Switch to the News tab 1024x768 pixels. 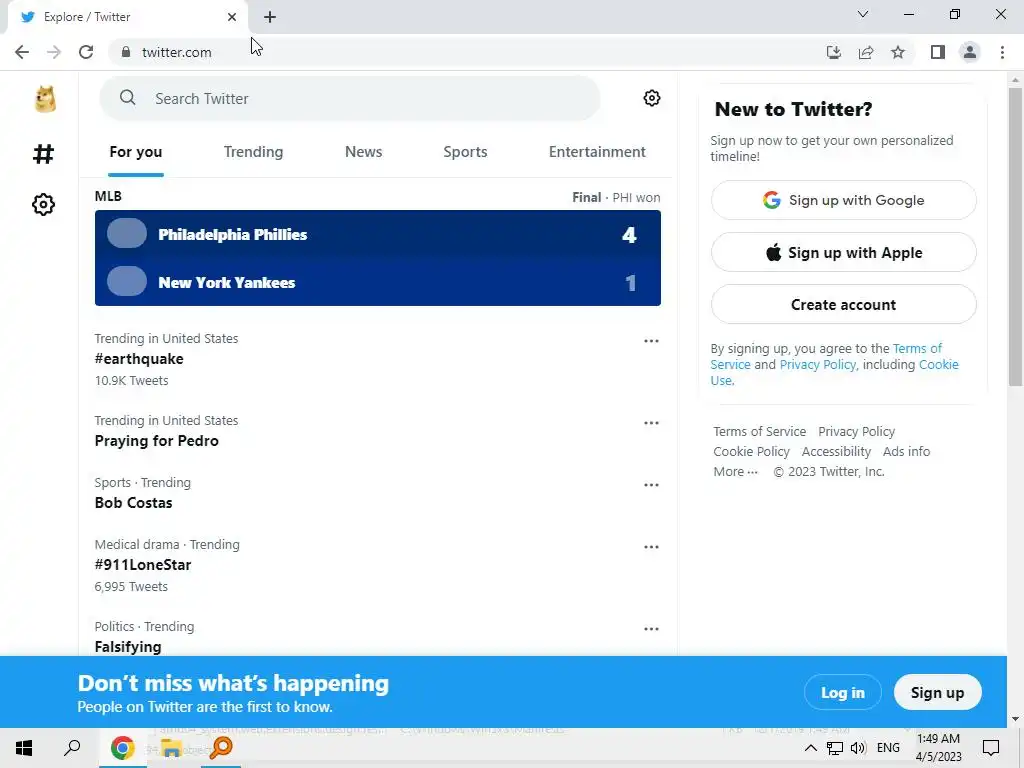[x=364, y=152]
